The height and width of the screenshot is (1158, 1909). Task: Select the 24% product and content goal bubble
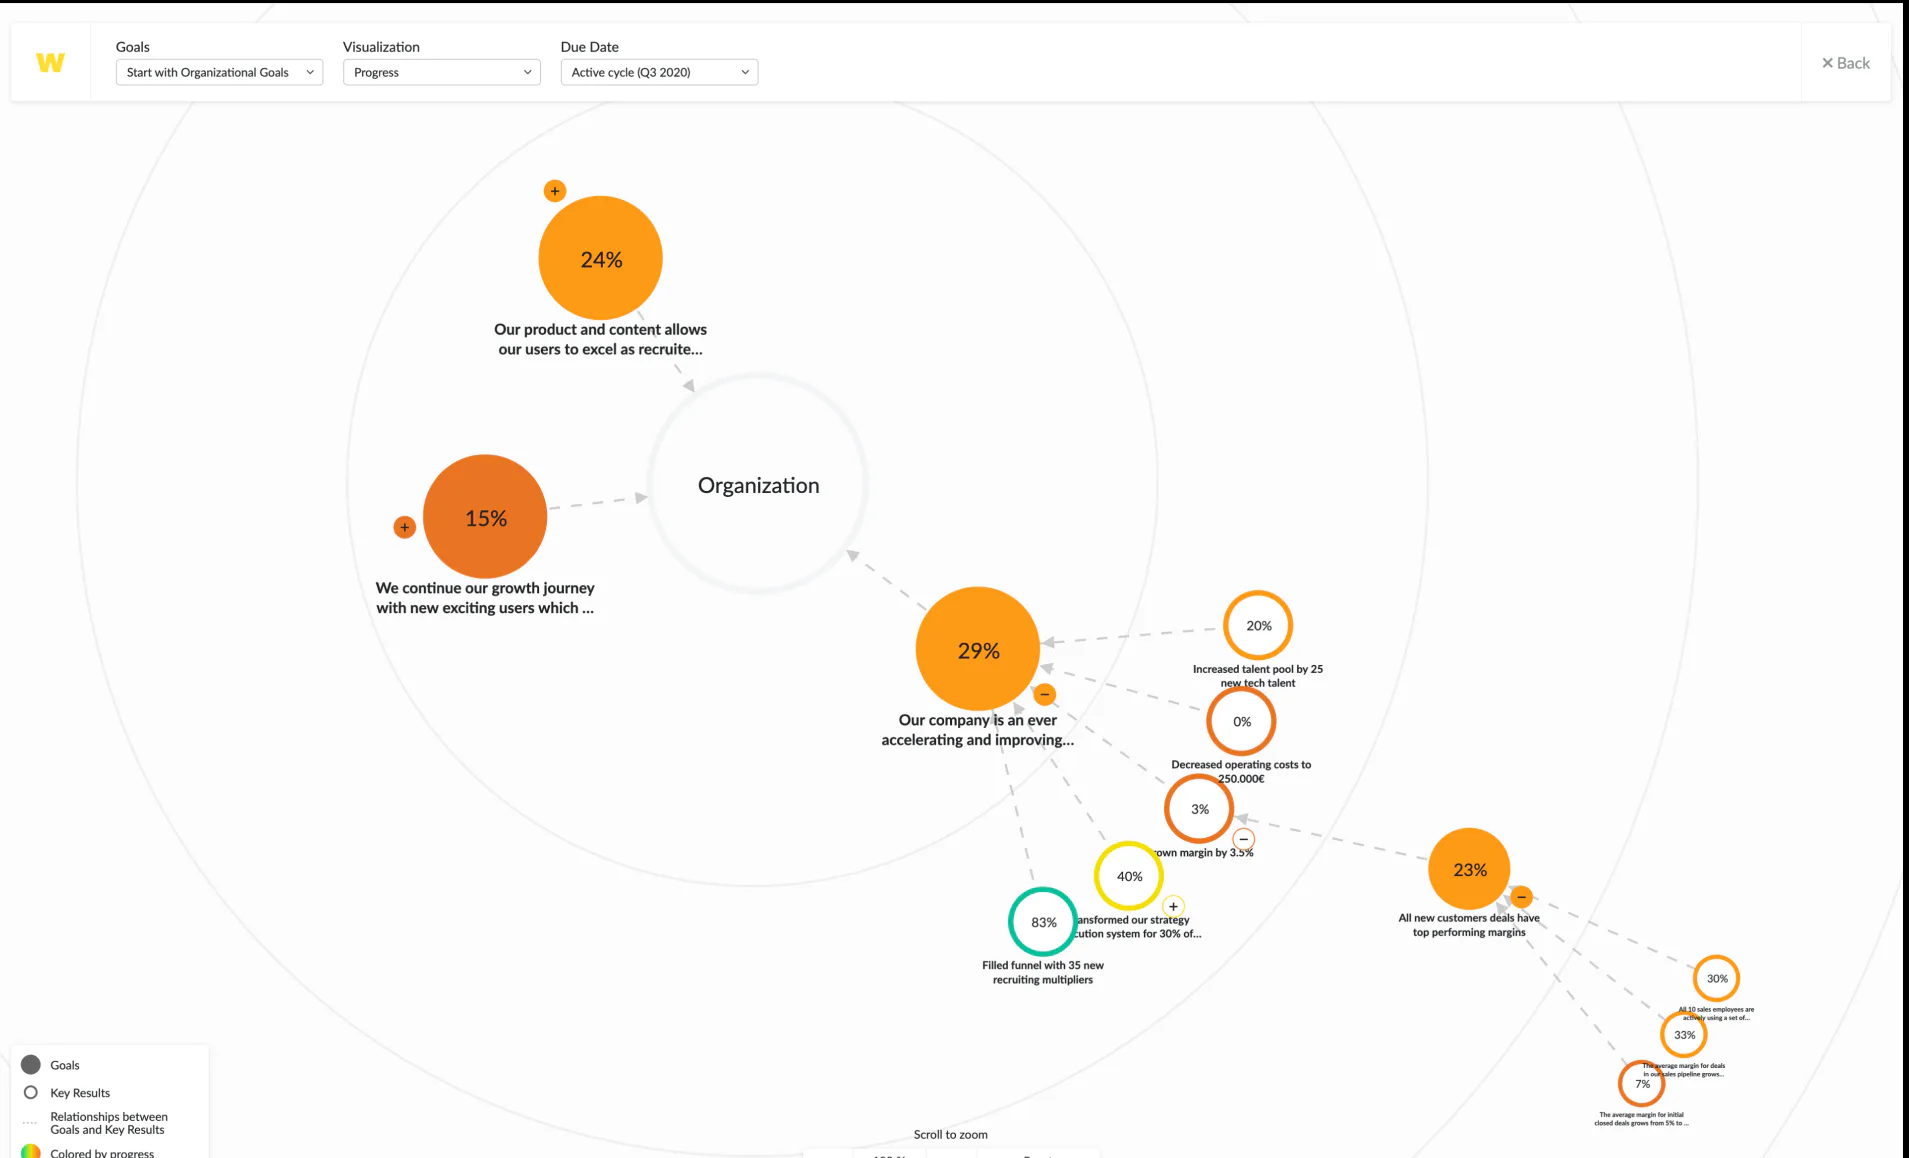[601, 258]
